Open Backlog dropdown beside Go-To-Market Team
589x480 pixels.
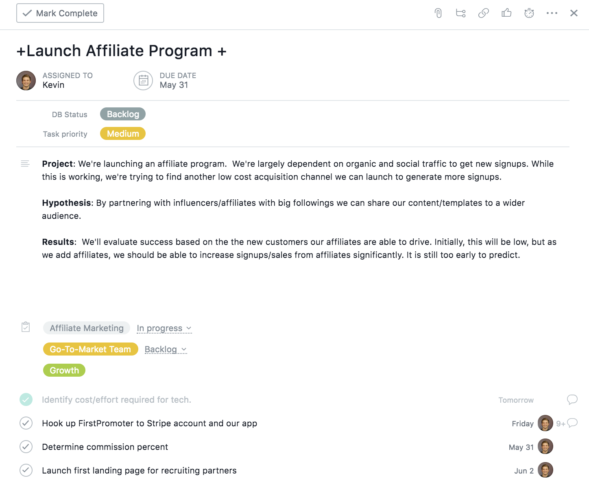pyautogui.click(x=166, y=349)
